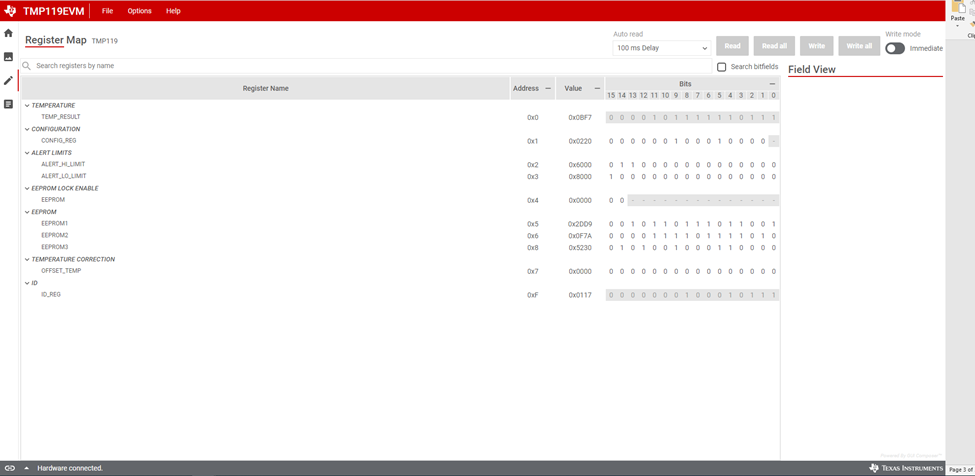
Task: Collapse the Address column minus icon
Action: click(x=548, y=88)
